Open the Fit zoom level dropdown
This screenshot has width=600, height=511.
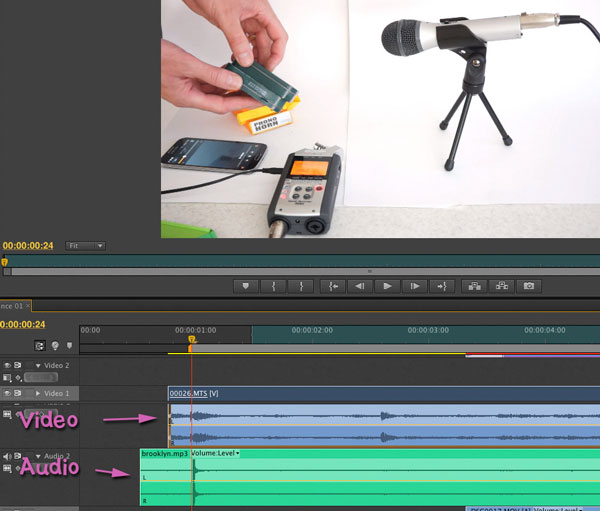click(x=85, y=246)
